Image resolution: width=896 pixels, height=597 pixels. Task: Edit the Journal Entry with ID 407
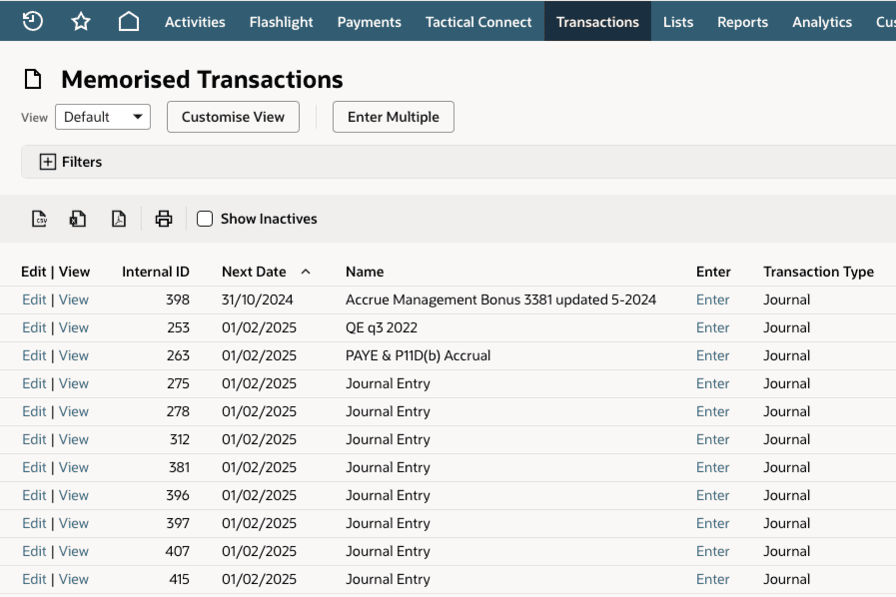point(34,552)
